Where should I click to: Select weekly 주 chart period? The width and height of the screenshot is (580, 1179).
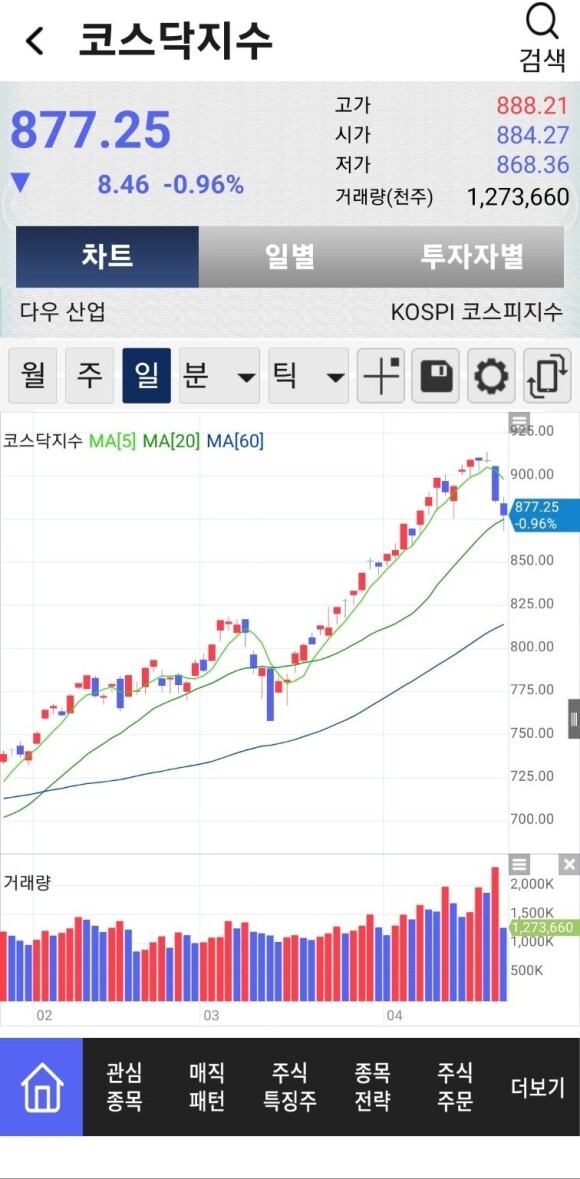tap(90, 375)
